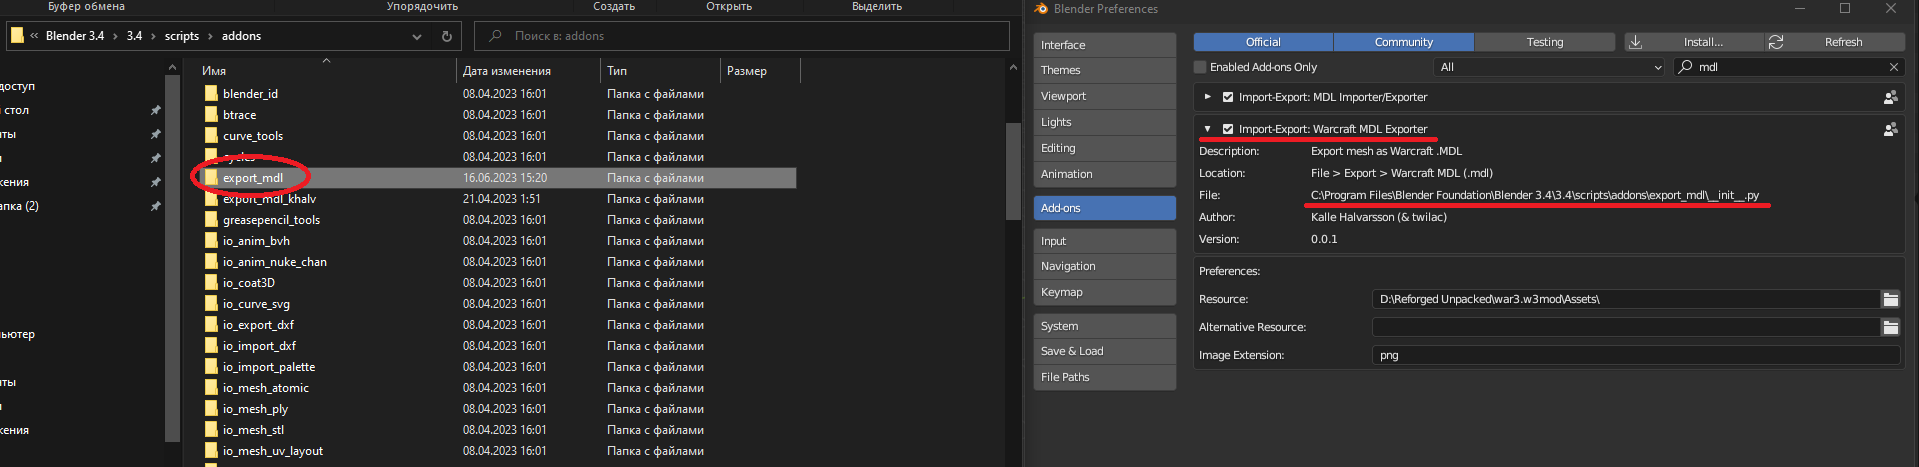Refresh the Explorer address bar location
The width and height of the screenshot is (1919, 467).
click(x=447, y=36)
